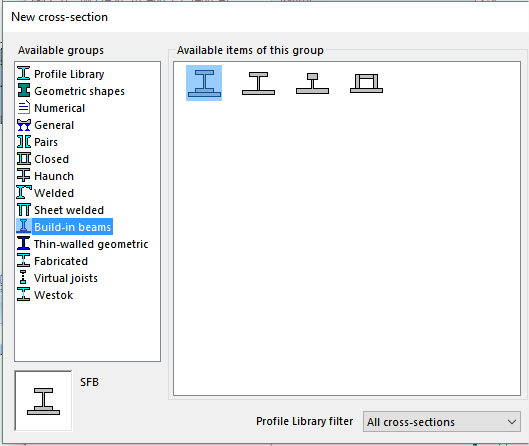529x446 pixels.
Task: Open the Numerical group
Action: [x=59, y=108]
